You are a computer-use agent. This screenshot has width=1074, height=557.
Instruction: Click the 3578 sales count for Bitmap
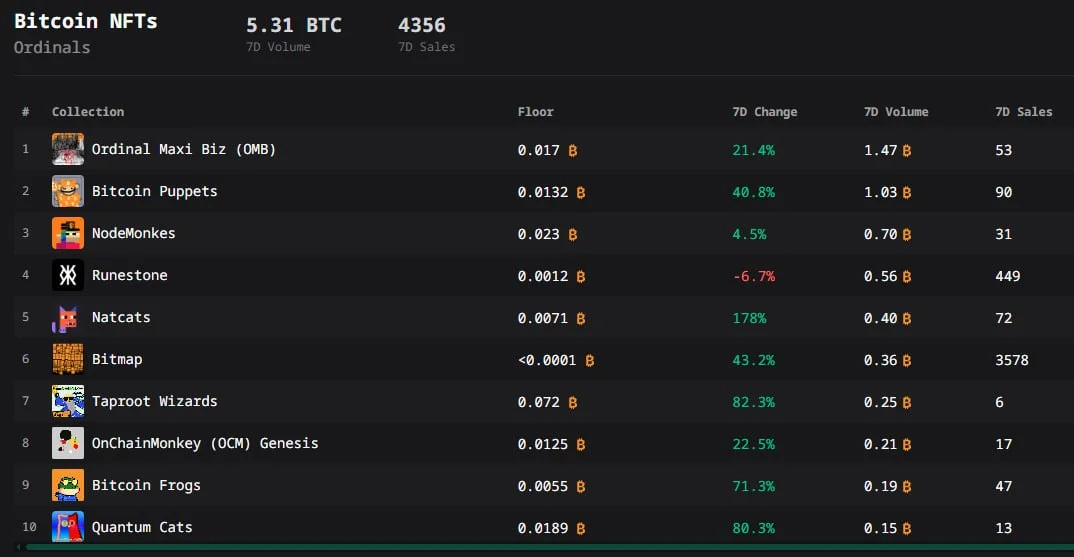pos(1012,360)
